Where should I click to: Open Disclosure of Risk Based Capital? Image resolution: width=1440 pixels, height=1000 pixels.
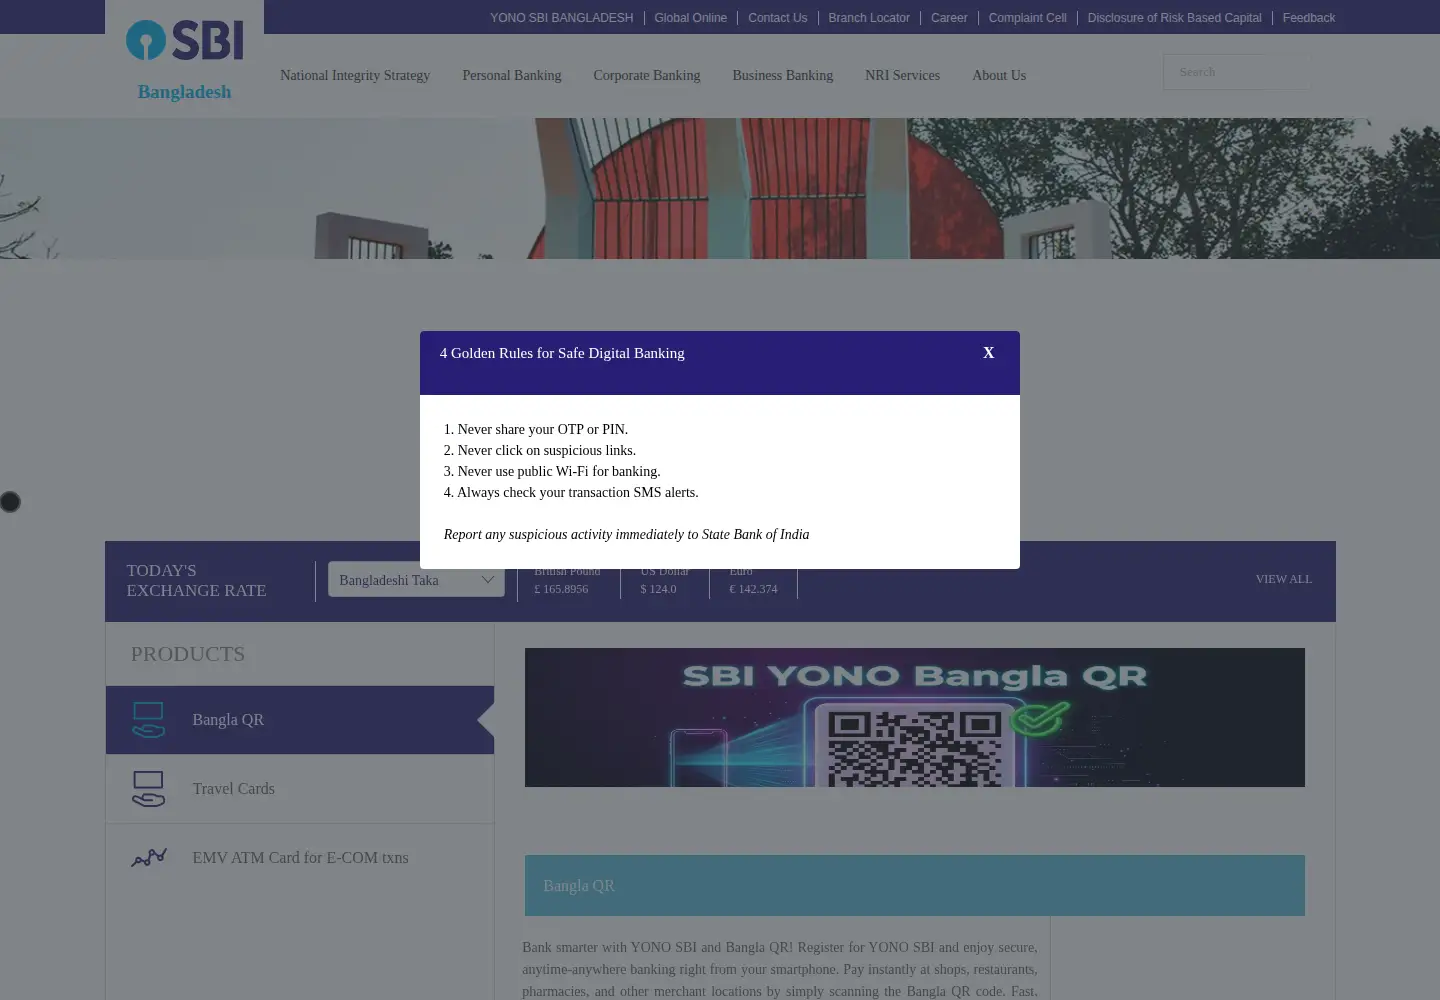click(1174, 18)
